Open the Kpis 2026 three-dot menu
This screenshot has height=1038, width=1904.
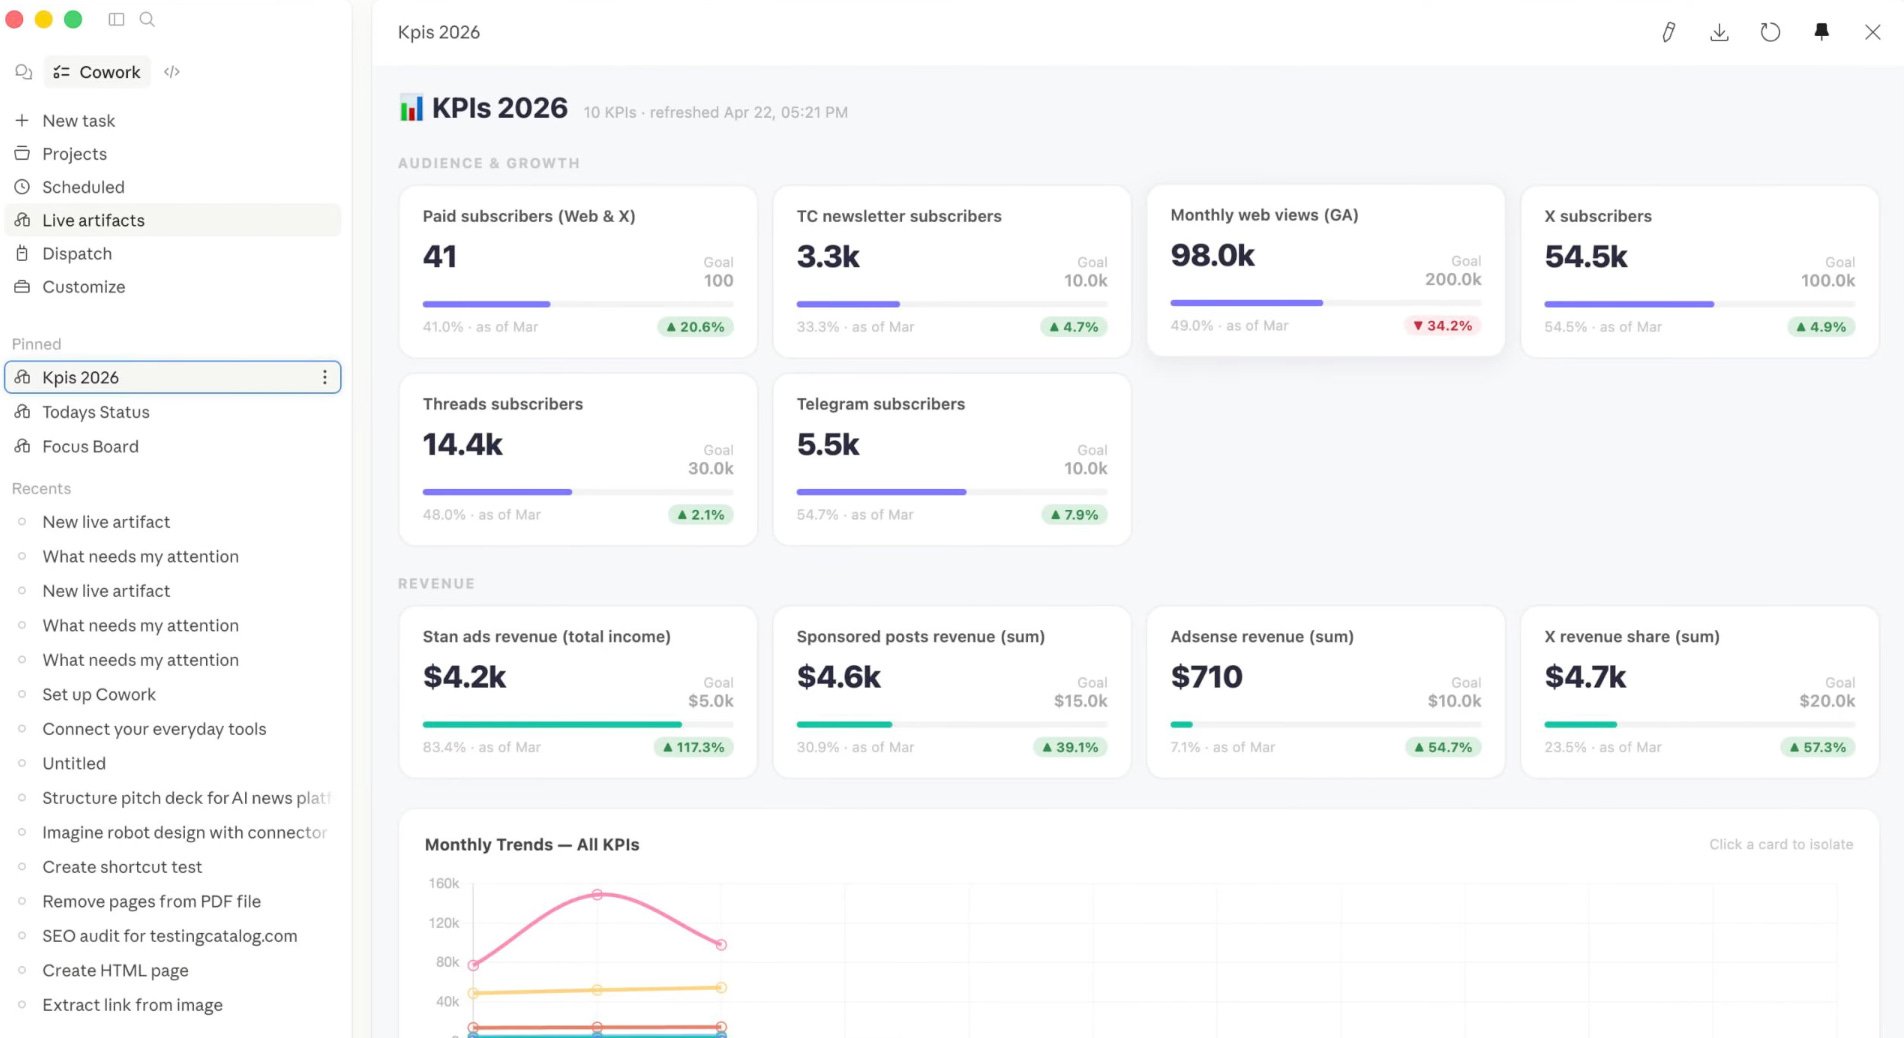click(x=324, y=377)
